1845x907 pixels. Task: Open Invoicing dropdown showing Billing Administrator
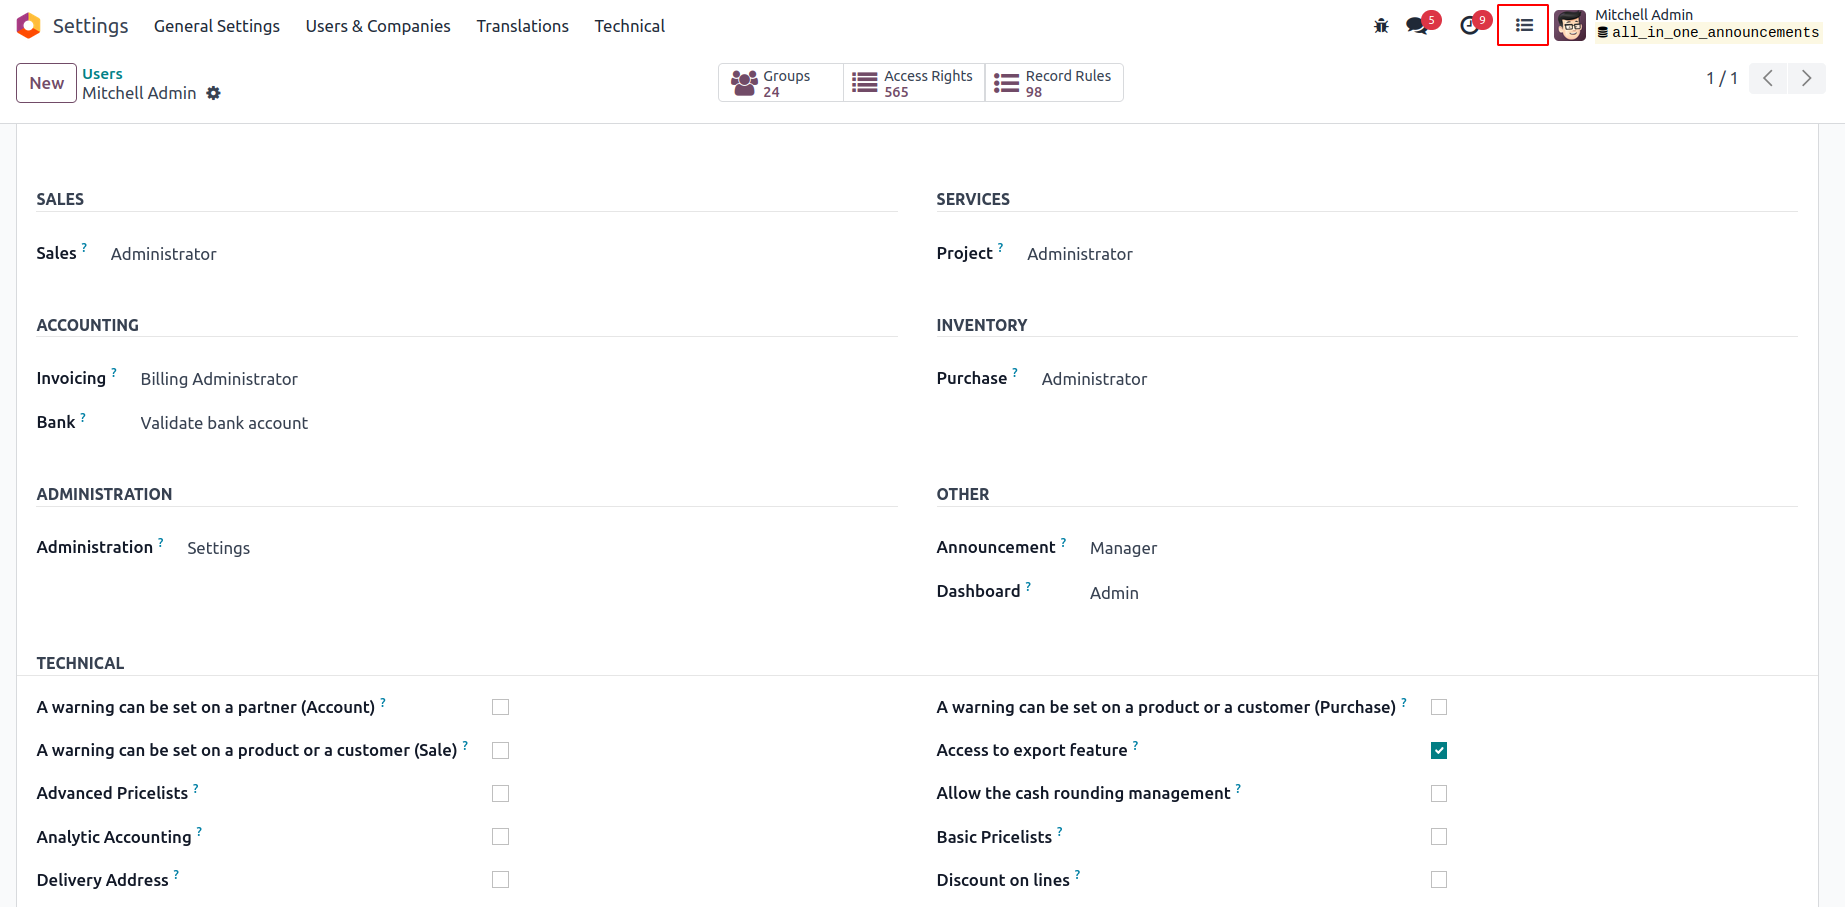pyautogui.click(x=219, y=379)
